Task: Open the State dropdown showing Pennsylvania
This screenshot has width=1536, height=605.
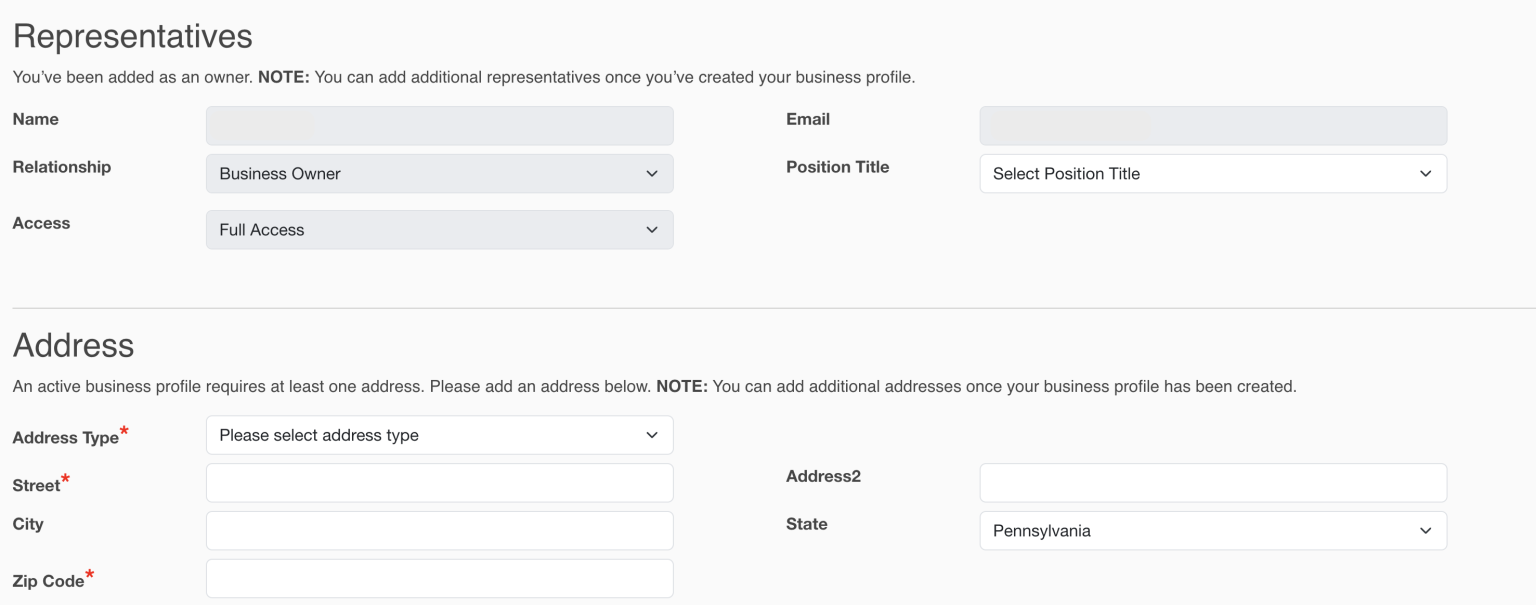Action: pyautogui.click(x=1213, y=530)
